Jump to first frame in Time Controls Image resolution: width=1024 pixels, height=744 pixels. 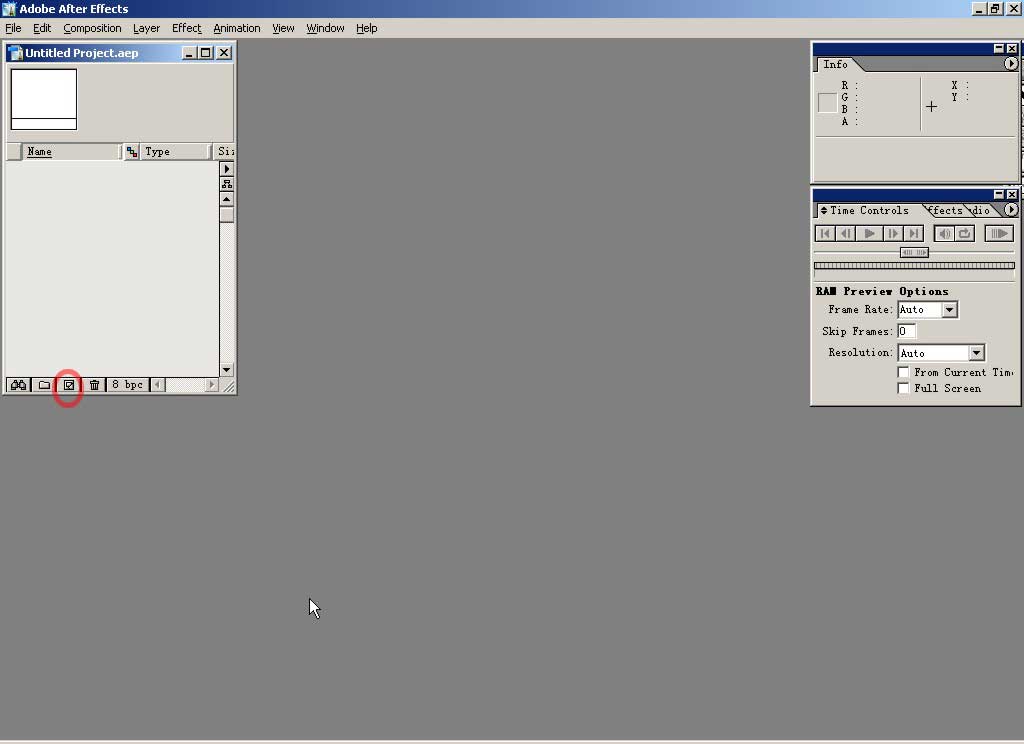pyautogui.click(x=825, y=233)
